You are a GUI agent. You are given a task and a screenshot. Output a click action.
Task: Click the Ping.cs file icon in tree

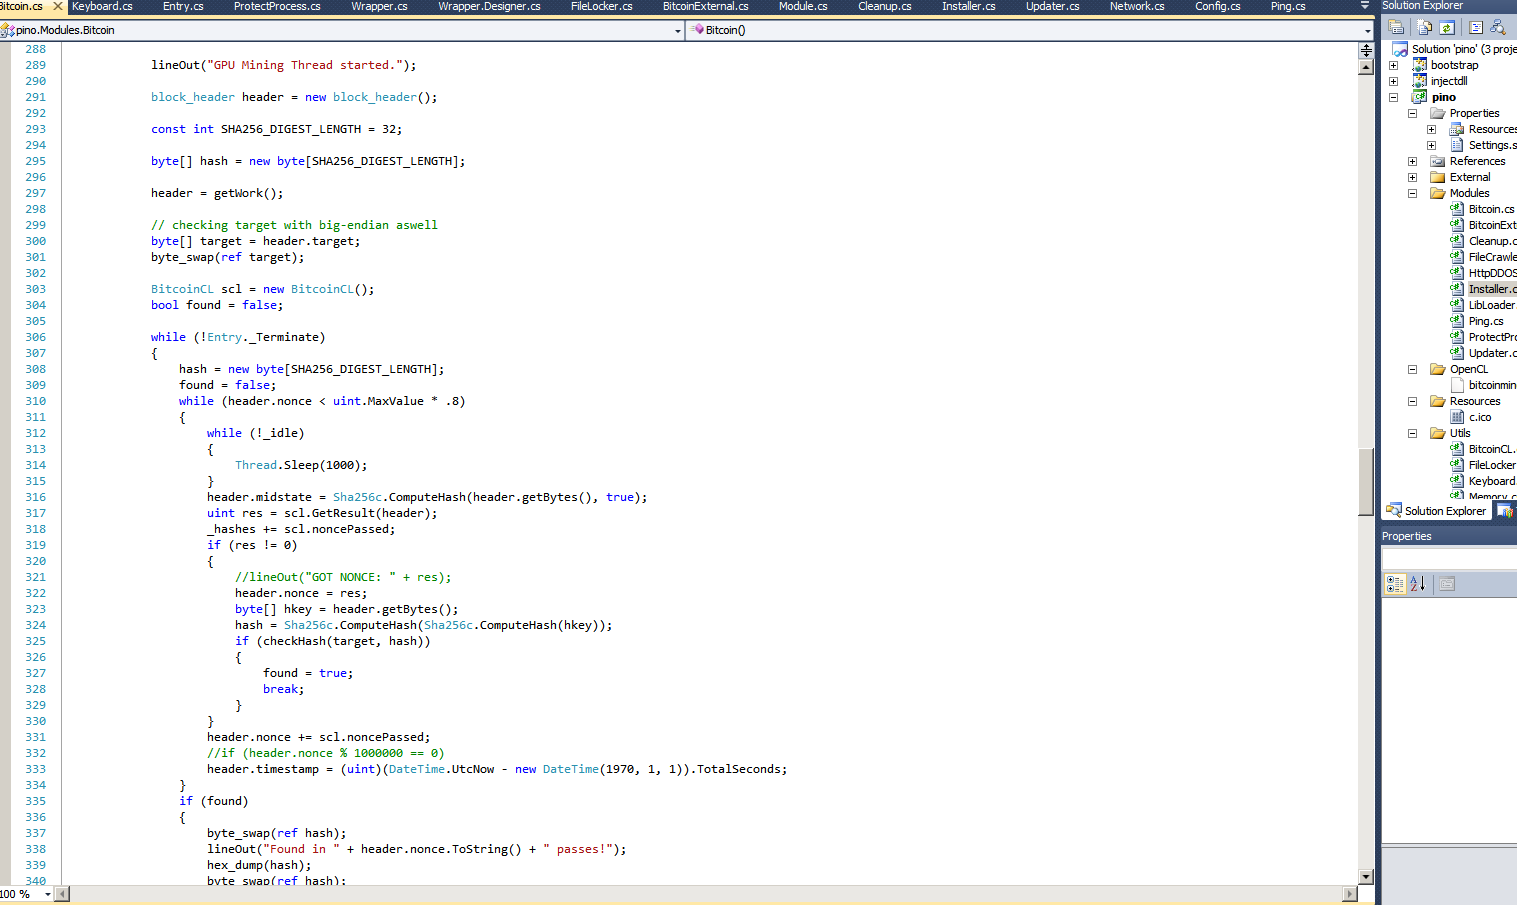click(x=1457, y=321)
